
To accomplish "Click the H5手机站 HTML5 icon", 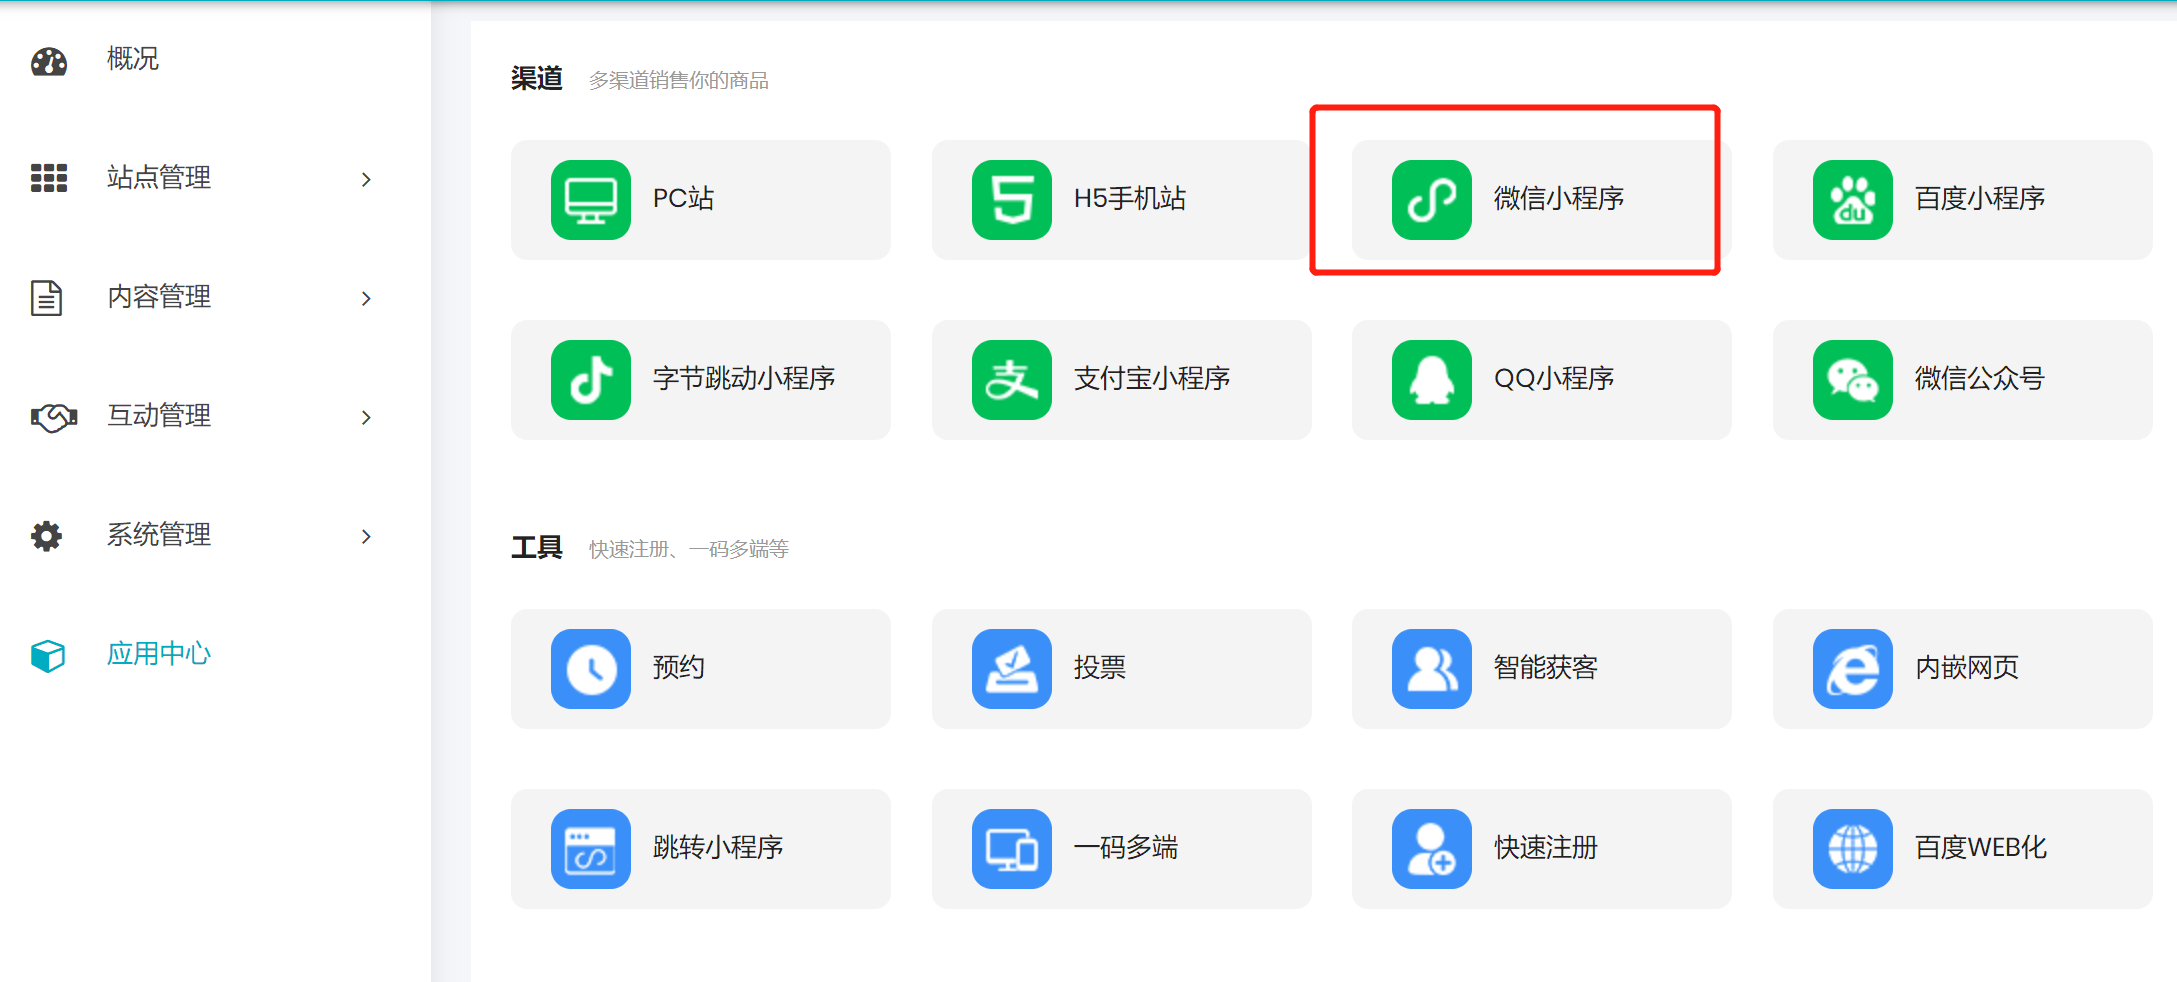I will click(1012, 200).
